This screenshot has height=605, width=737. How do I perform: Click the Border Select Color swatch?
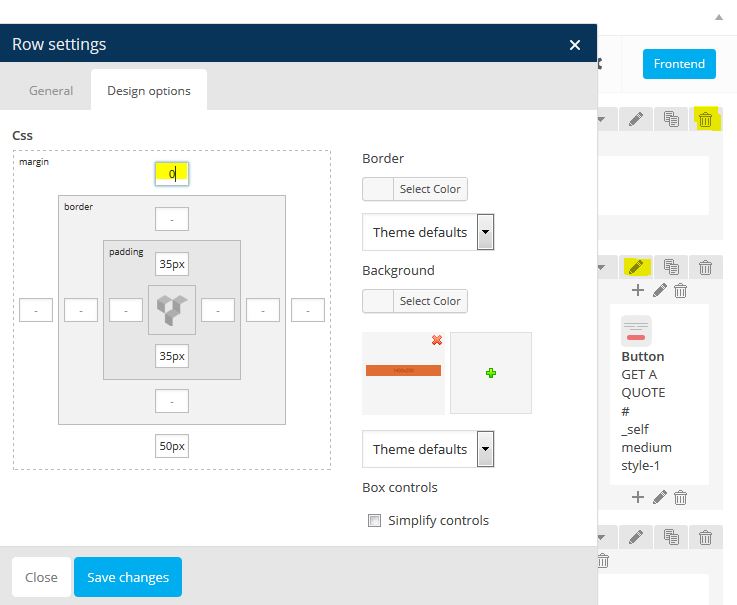[x=378, y=189]
